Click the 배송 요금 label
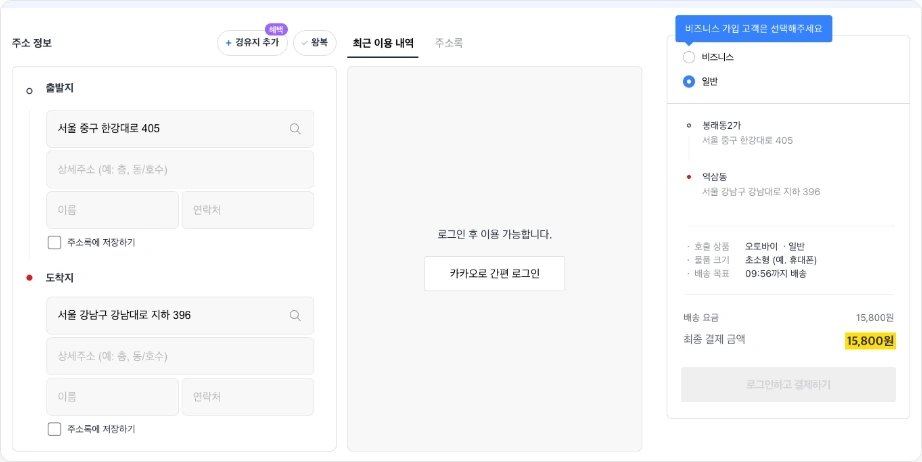Image resolution: width=922 pixels, height=462 pixels. tap(701, 318)
